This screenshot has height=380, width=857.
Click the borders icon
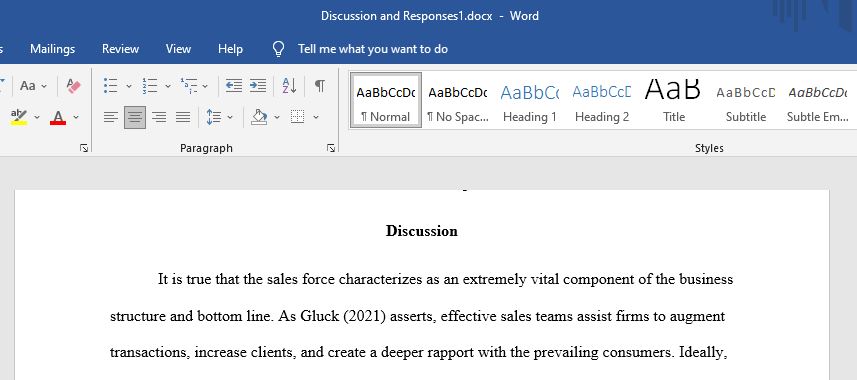point(297,116)
